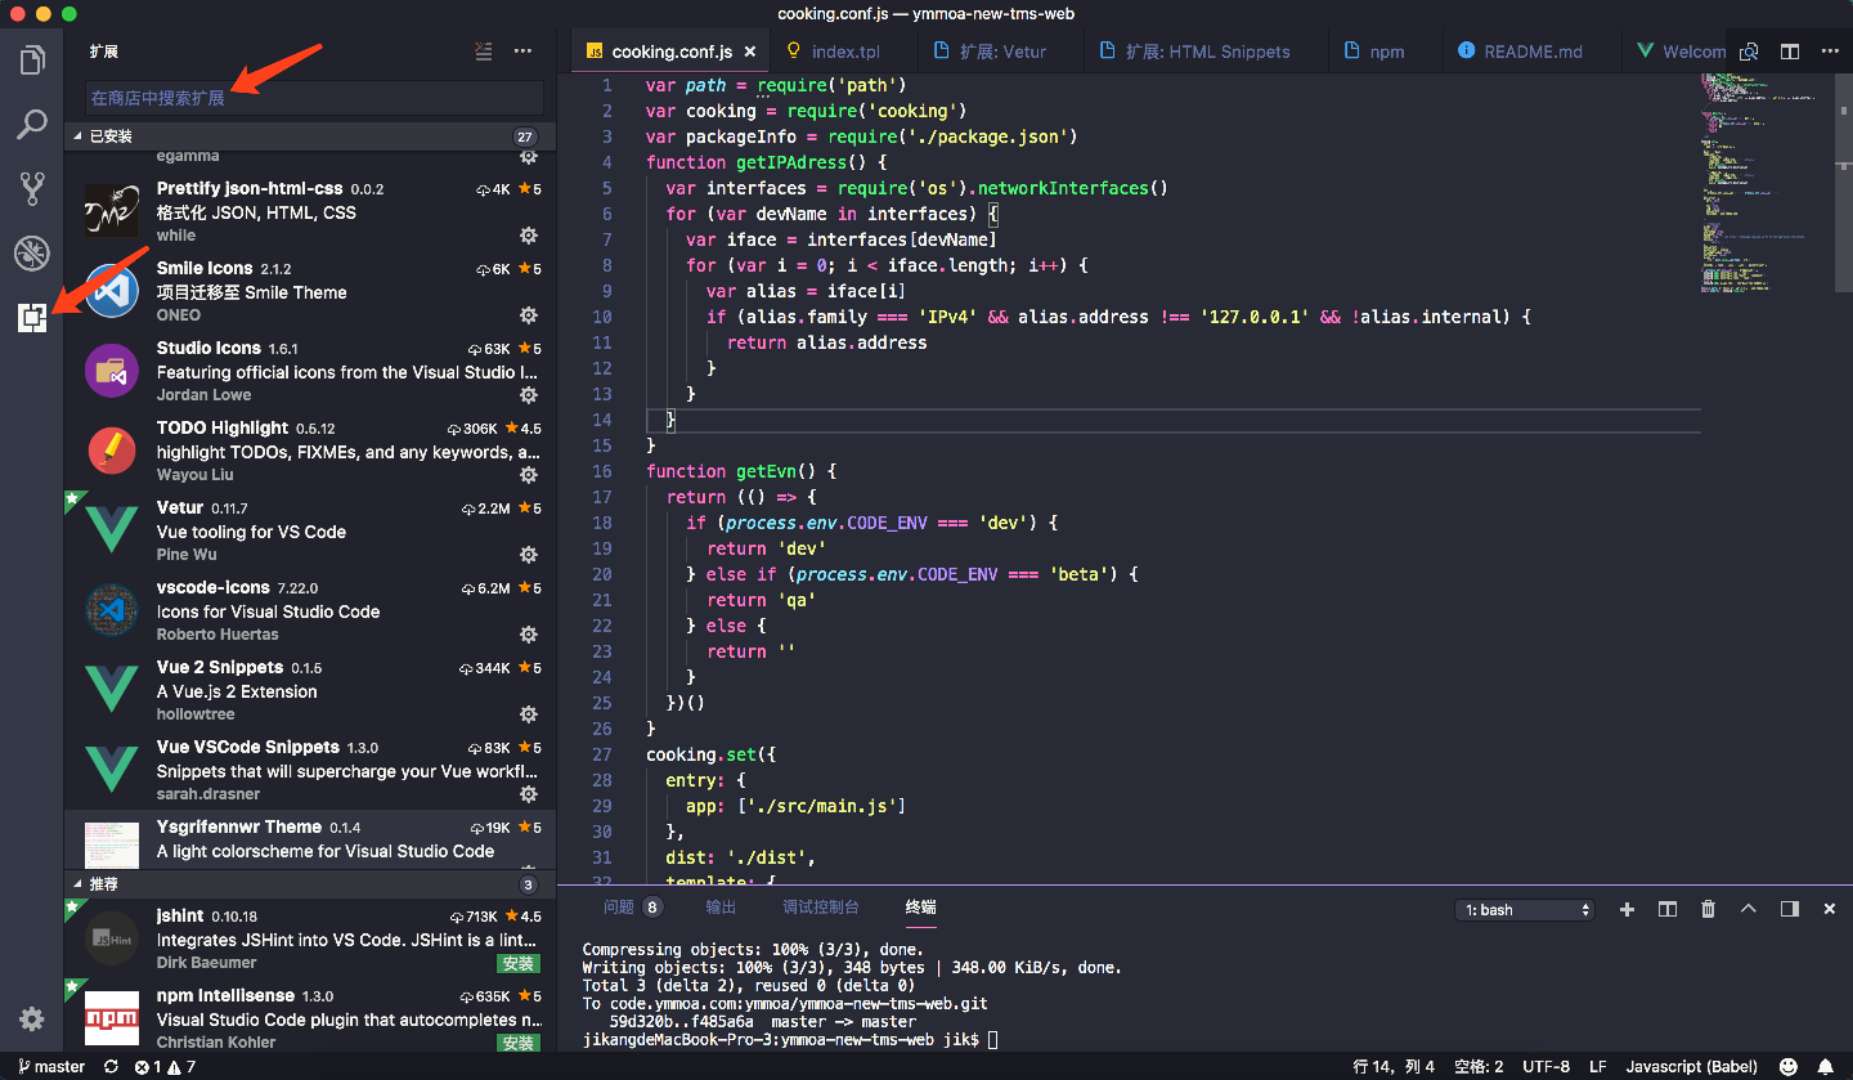Switch to the 问题 panel tab
Screen dimensions: 1853x1080
(x=622, y=907)
